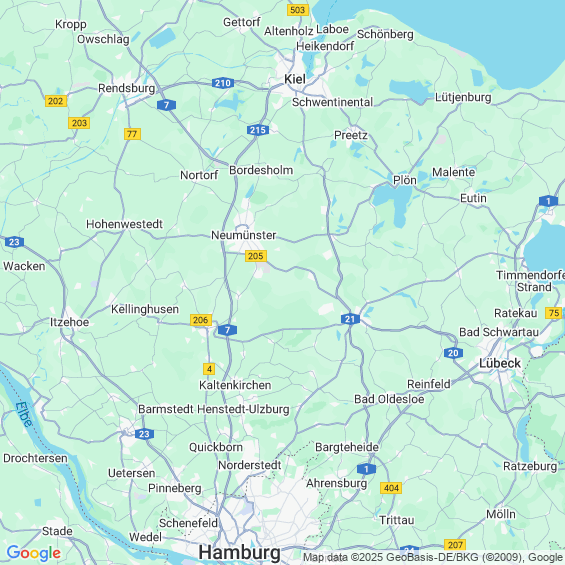Screen dimensions: 565x565
Task: Click the A 210 highway shield near Kiel
Action: coord(223,83)
